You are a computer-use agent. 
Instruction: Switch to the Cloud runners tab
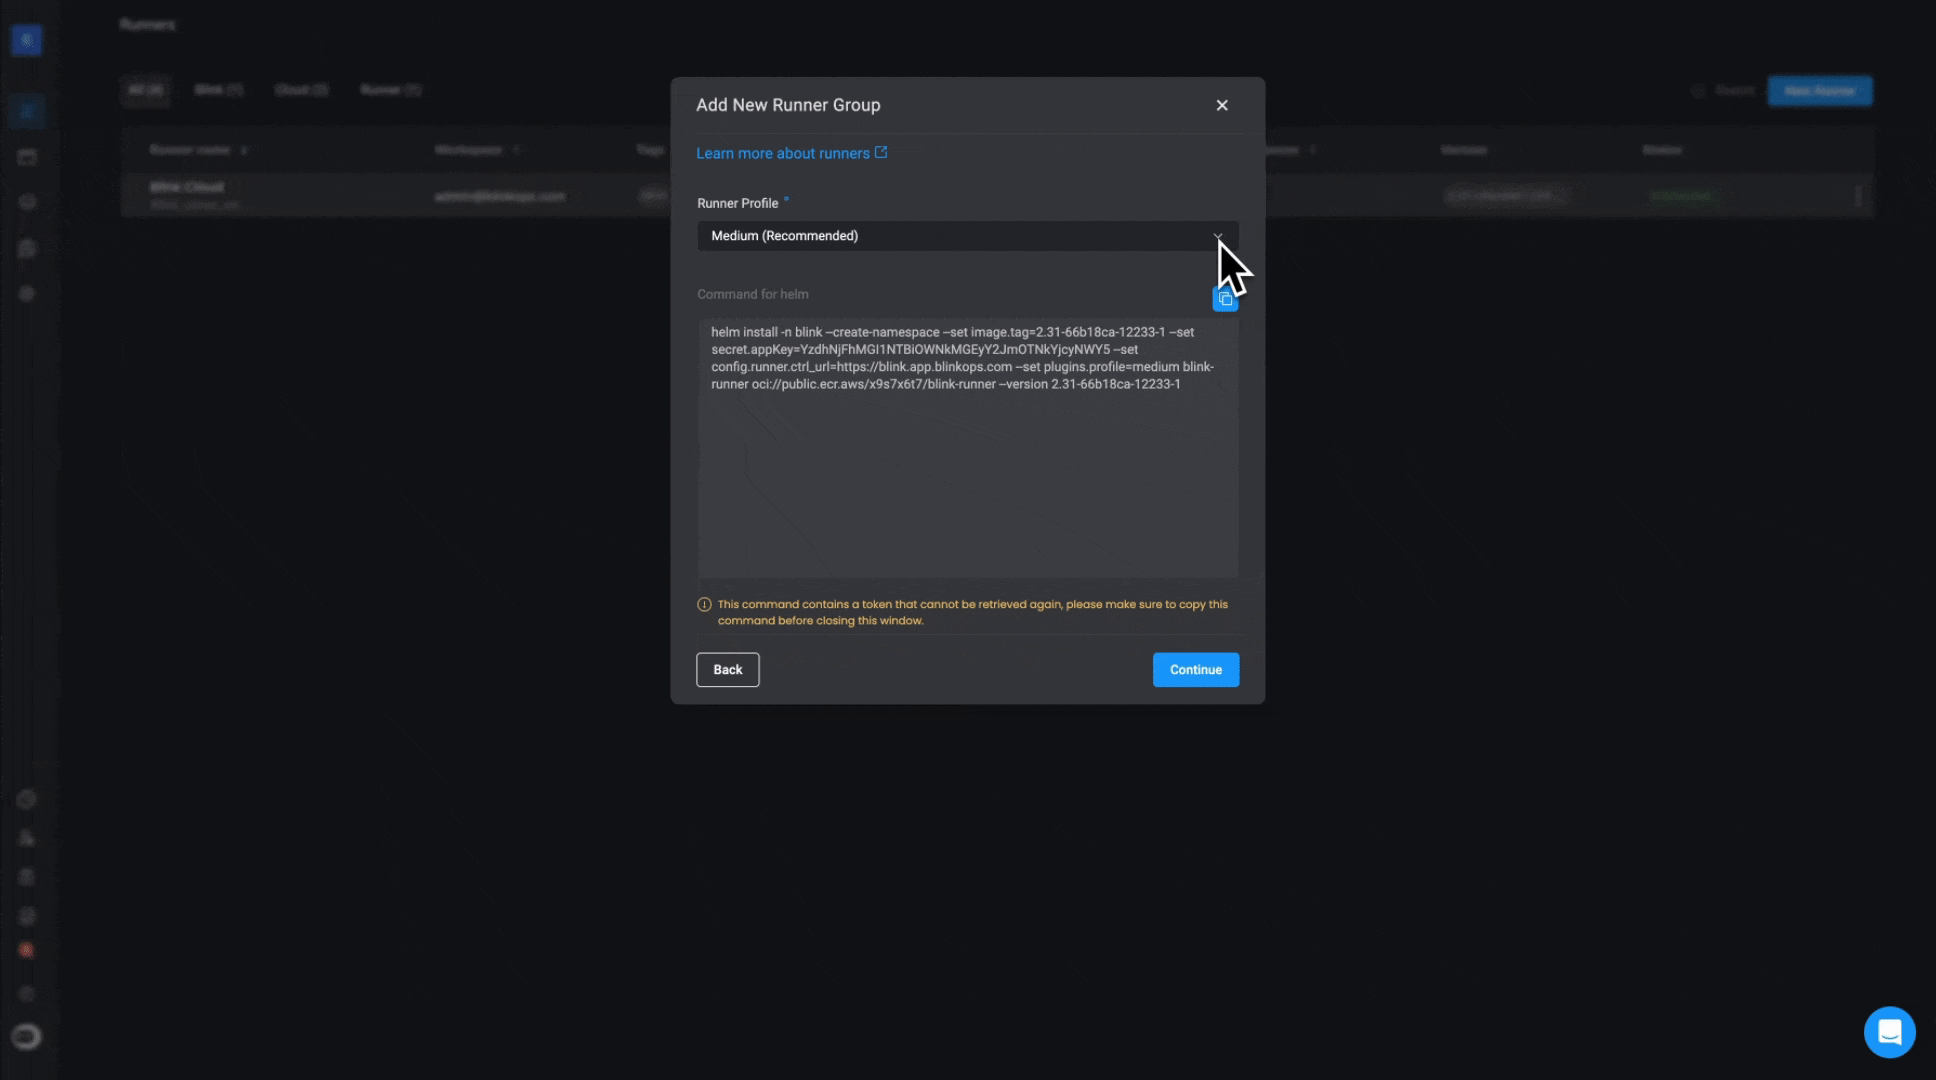301,90
